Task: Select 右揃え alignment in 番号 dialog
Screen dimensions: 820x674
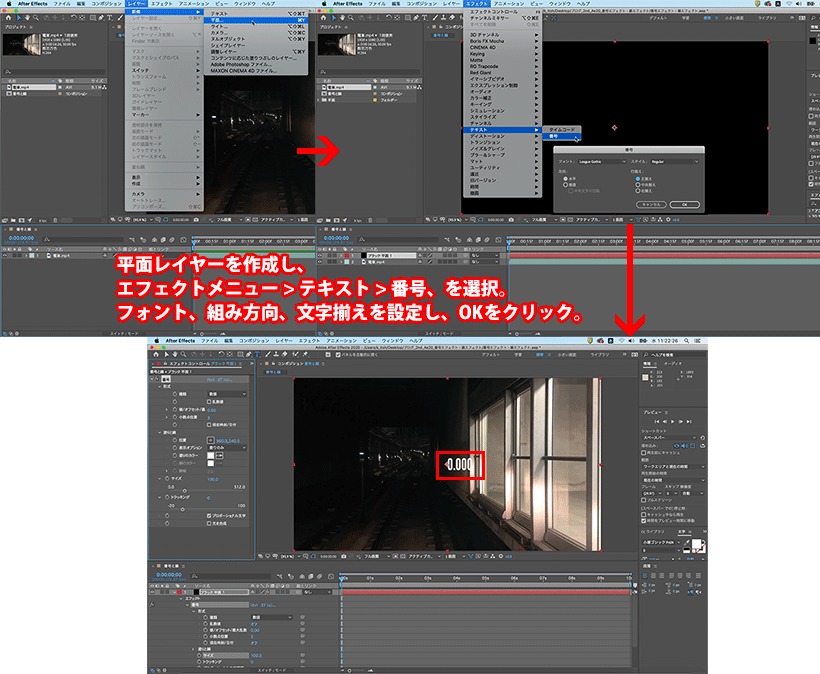Action: [637, 191]
